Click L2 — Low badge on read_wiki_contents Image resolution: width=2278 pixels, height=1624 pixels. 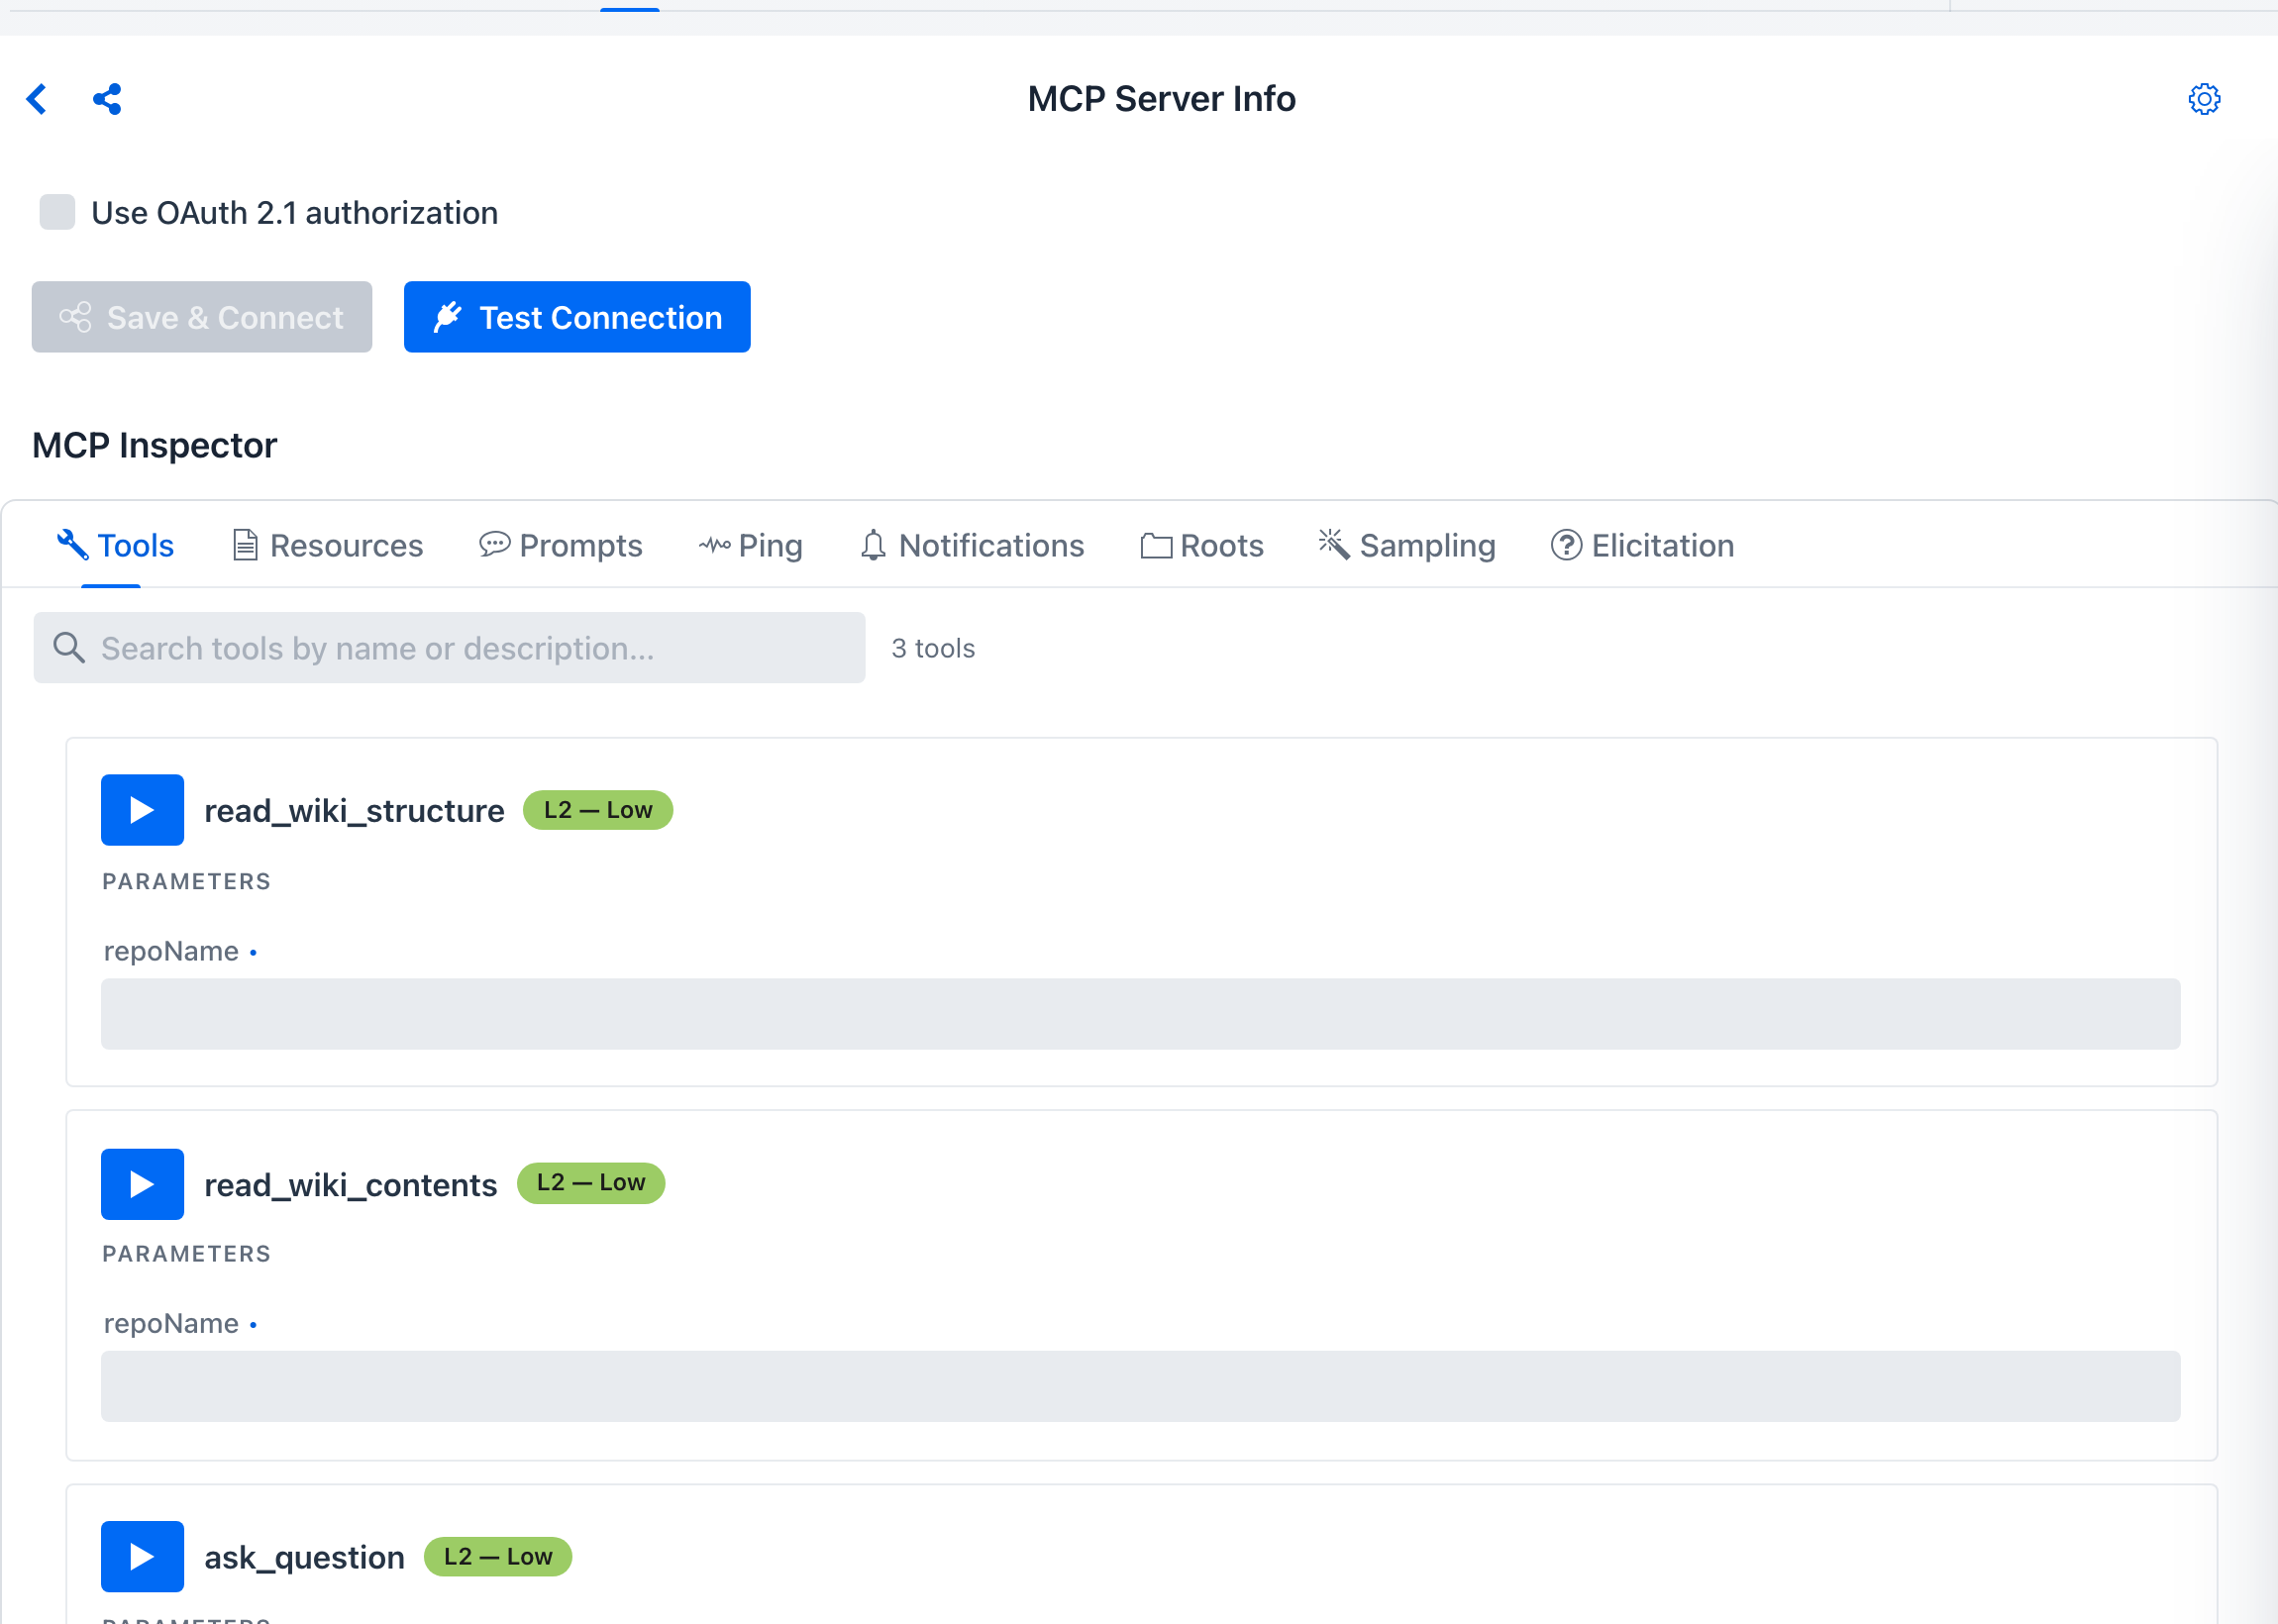point(591,1183)
